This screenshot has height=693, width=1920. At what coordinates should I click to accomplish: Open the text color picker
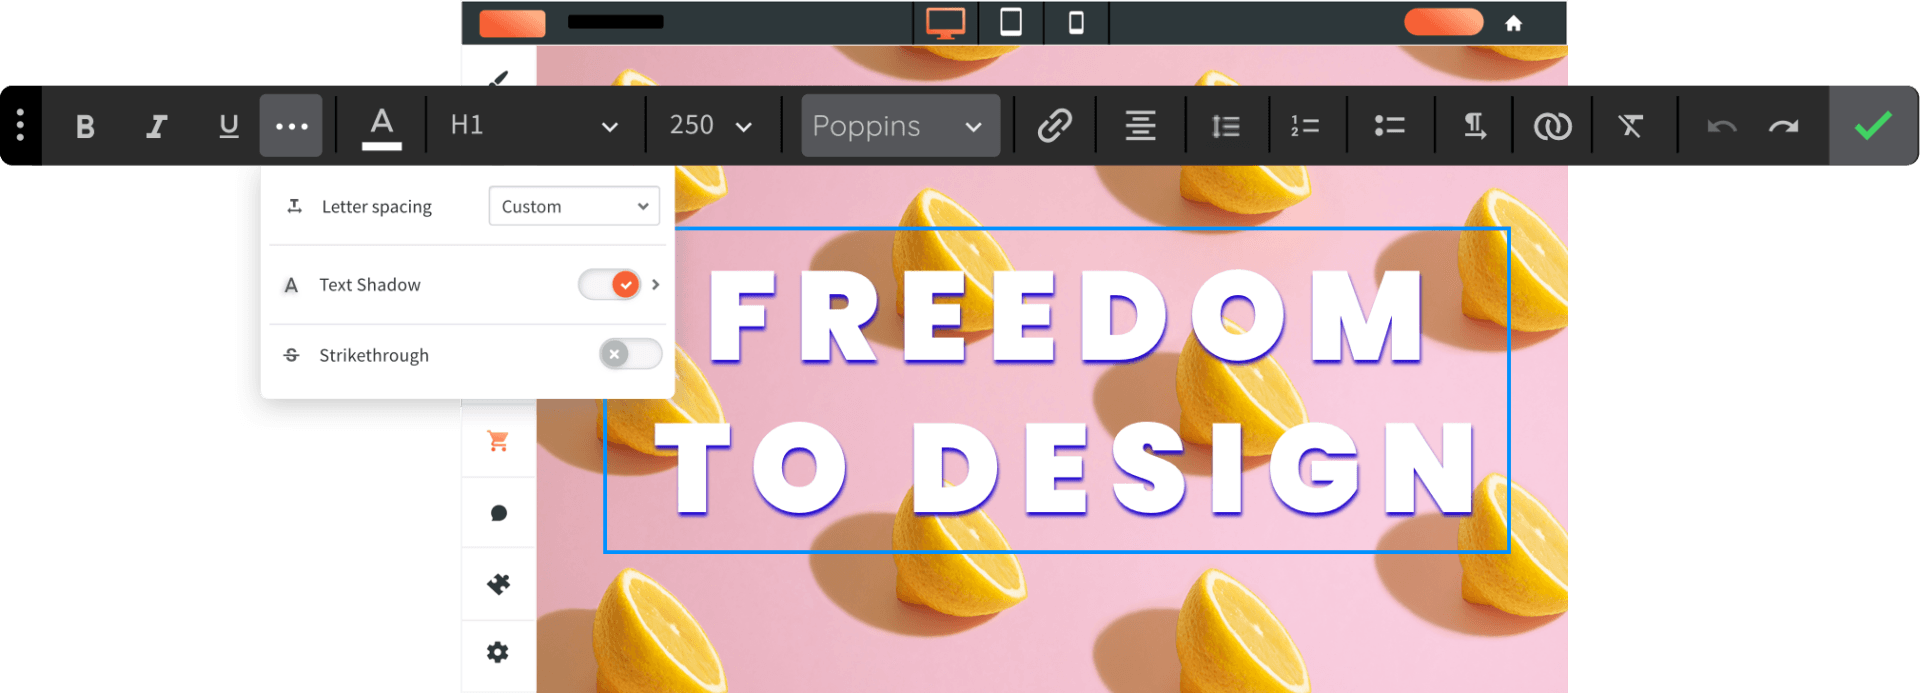tap(381, 127)
